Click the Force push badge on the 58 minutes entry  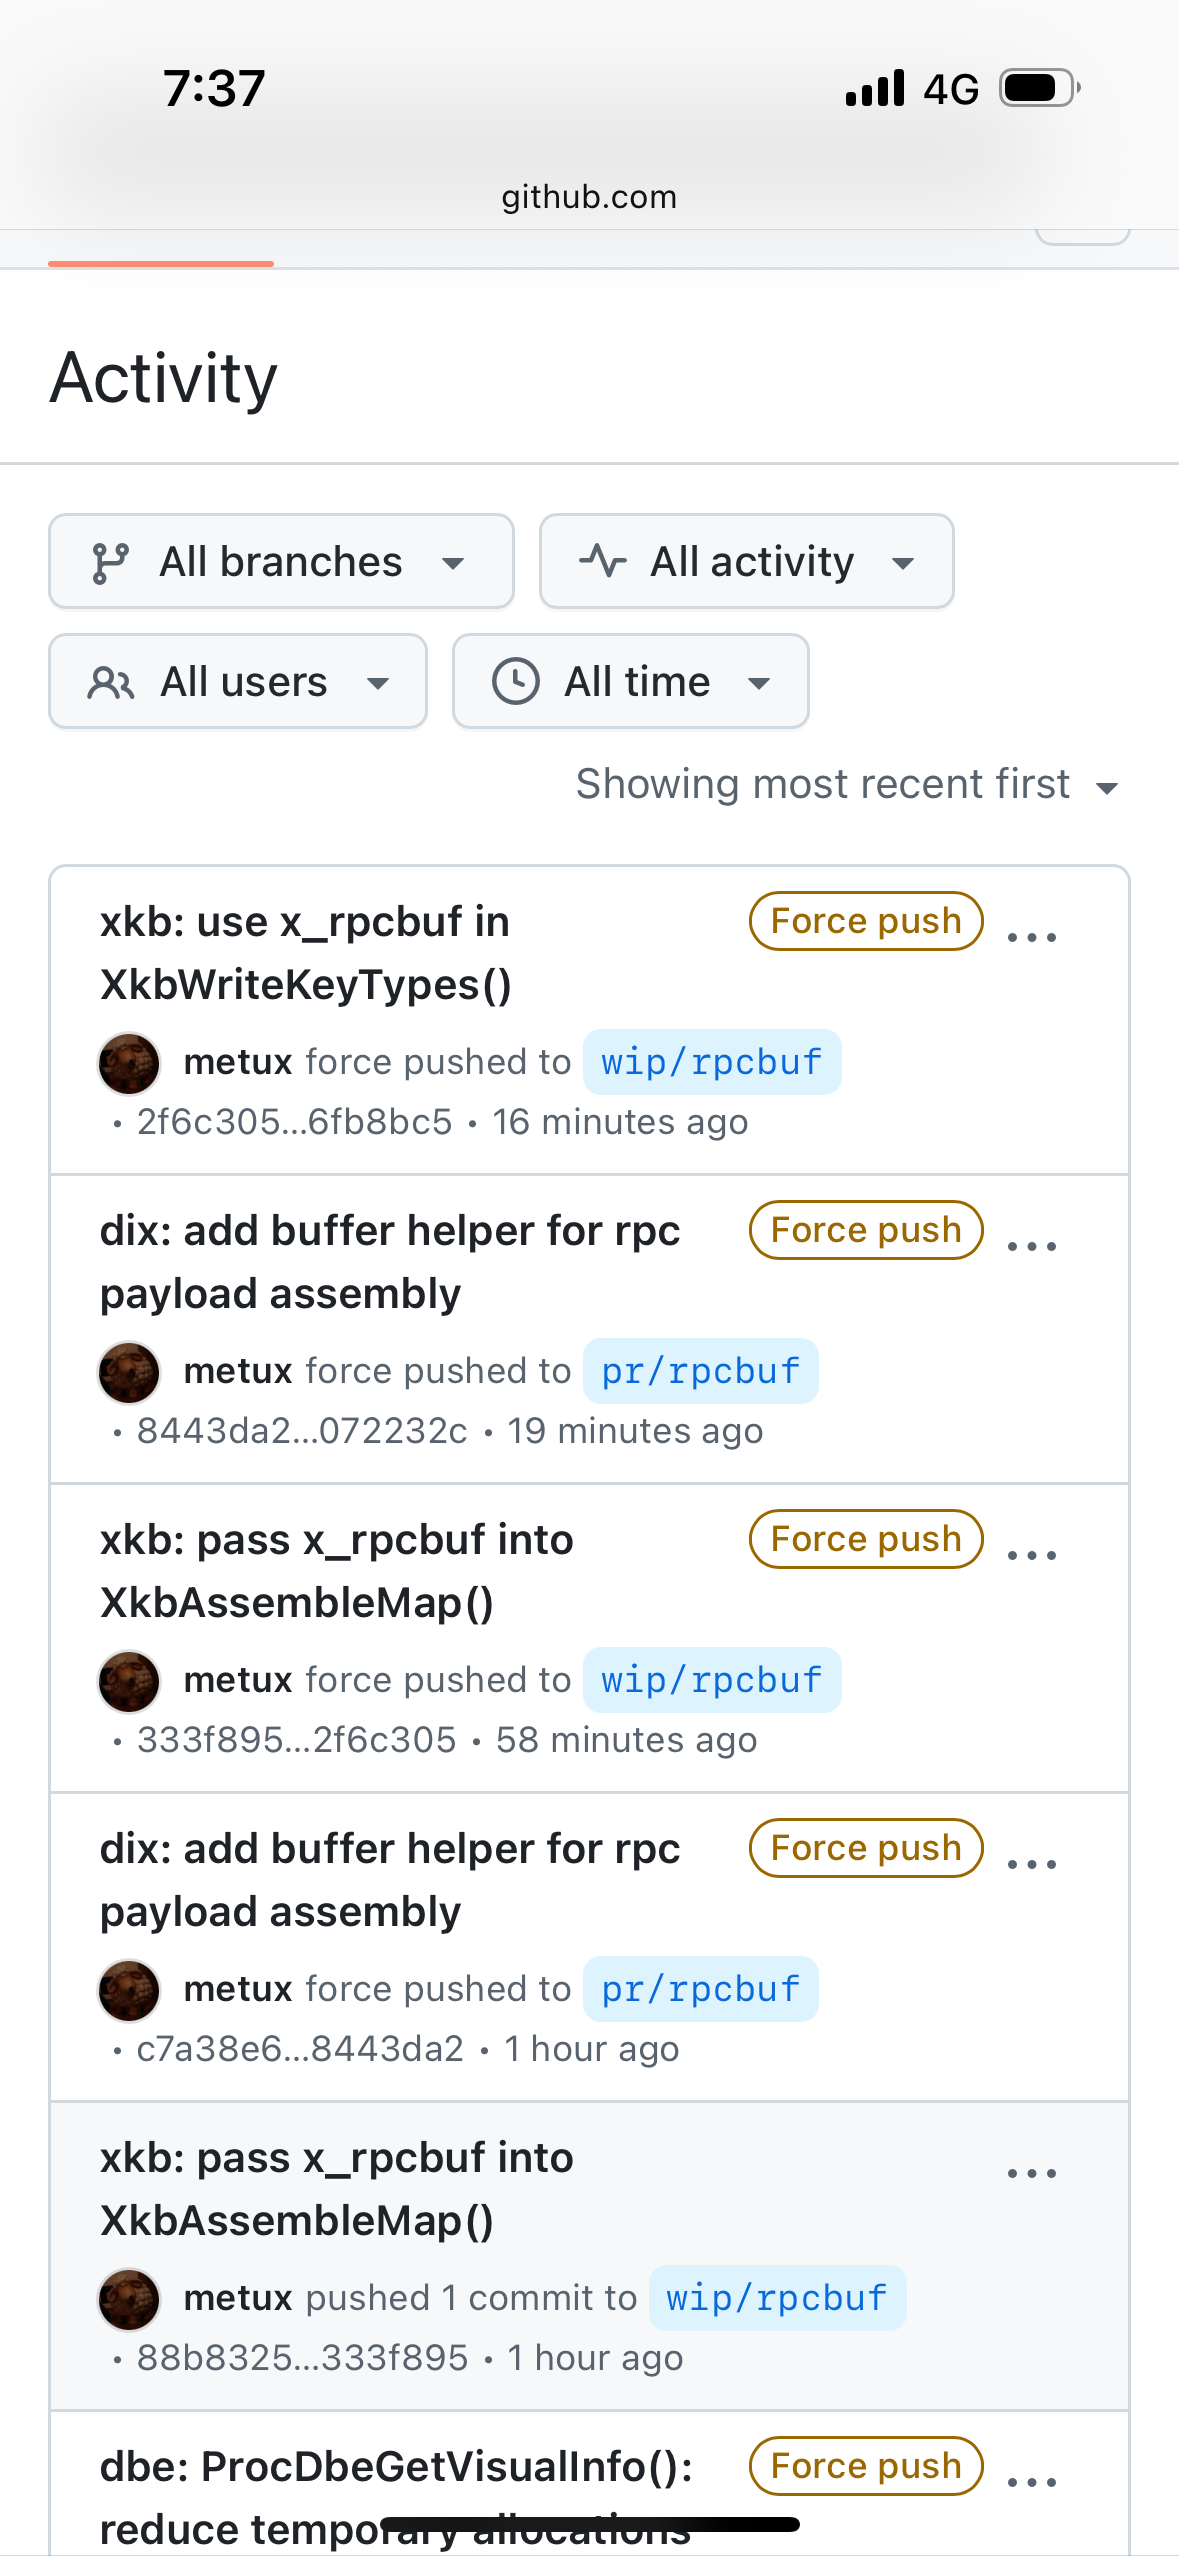866,1539
